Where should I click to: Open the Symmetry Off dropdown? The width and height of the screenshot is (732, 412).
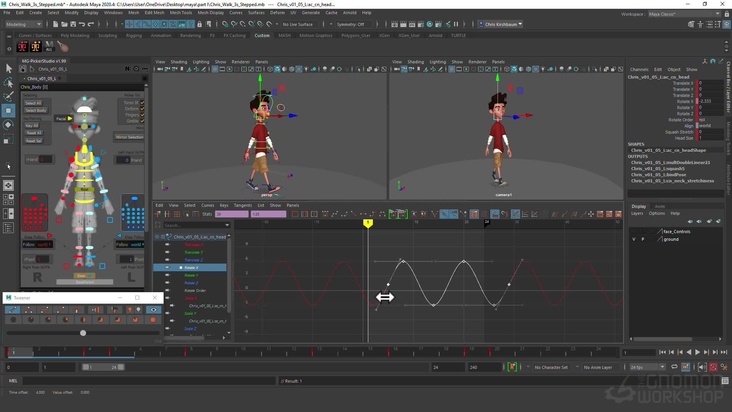(x=352, y=24)
